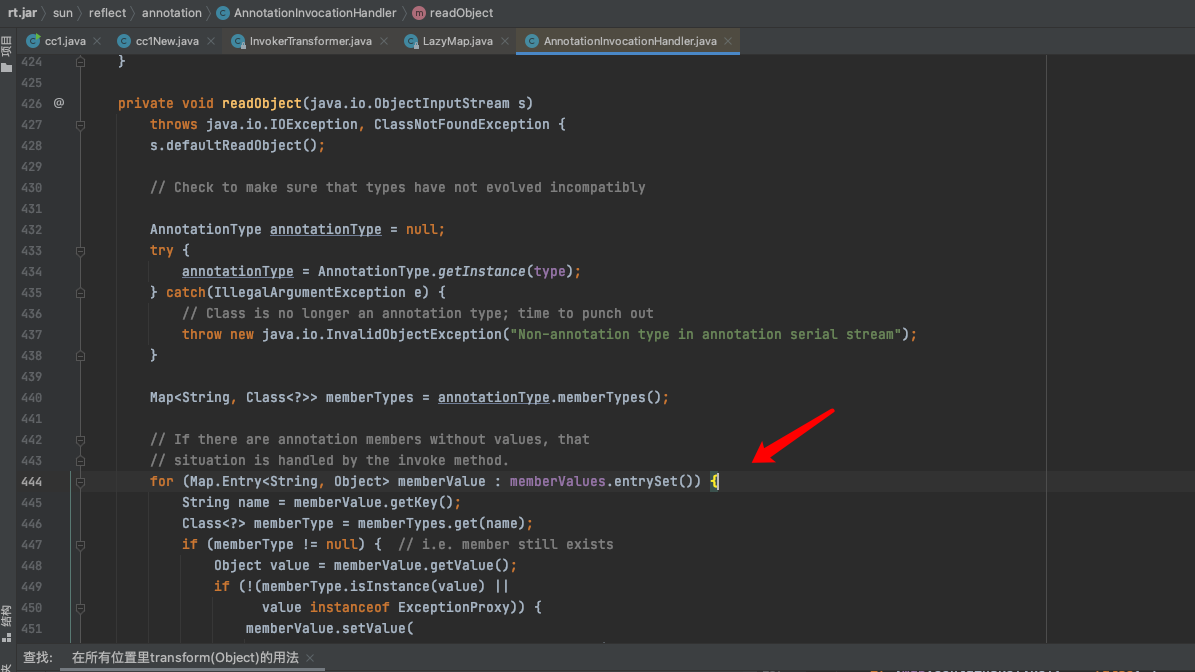This screenshot has width=1195, height=672.
Task: Click the class icon on cc1New.java tab
Action: tap(123, 41)
